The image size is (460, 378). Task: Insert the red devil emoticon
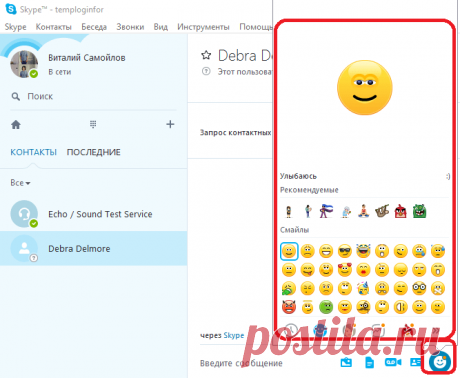pyautogui.click(x=289, y=307)
